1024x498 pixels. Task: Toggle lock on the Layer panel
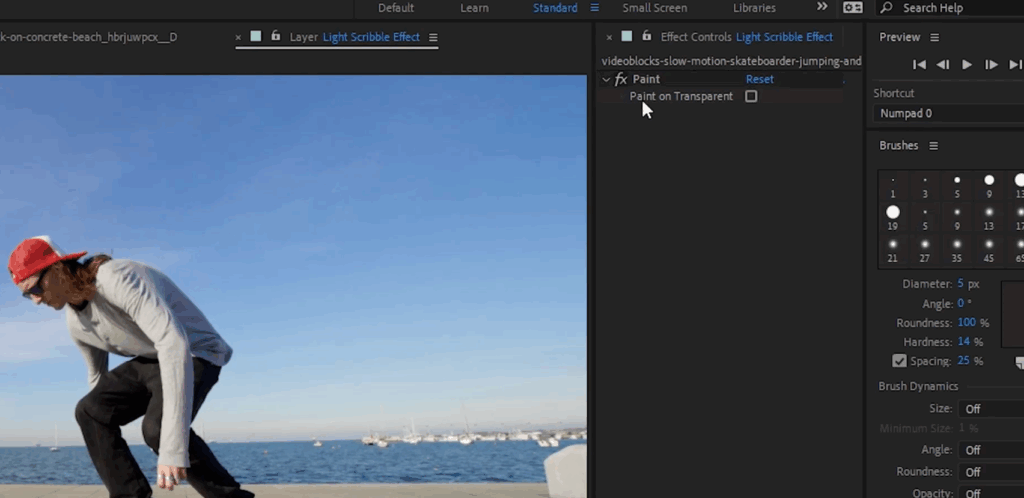point(276,36)
